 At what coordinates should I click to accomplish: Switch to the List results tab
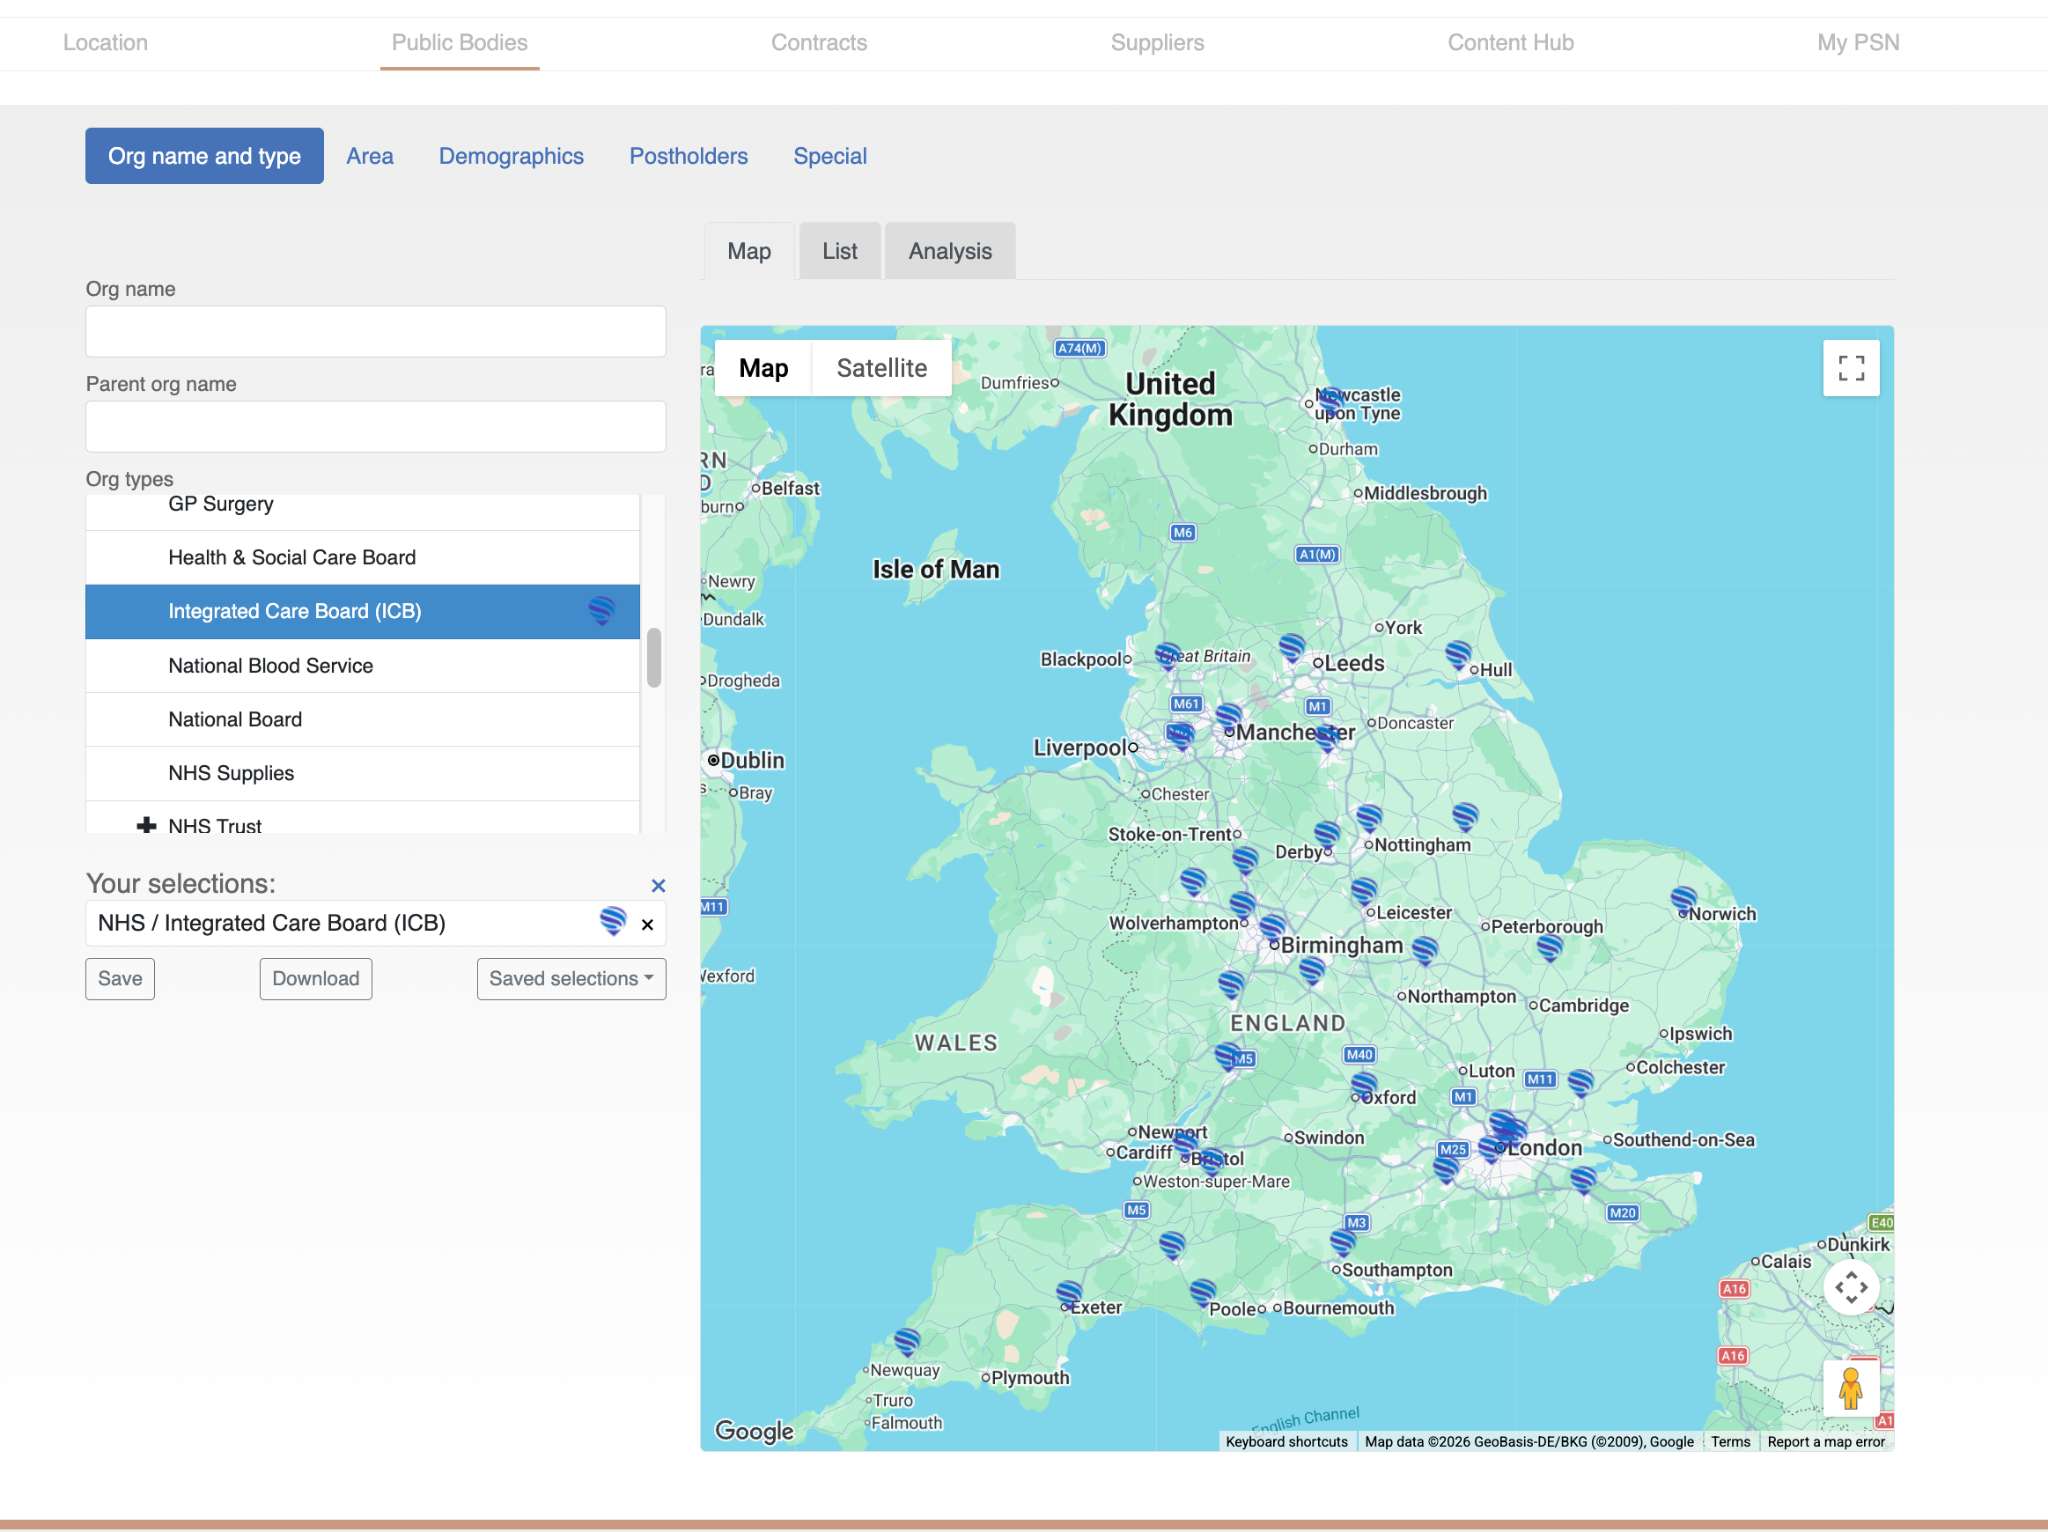coord(840,251)
